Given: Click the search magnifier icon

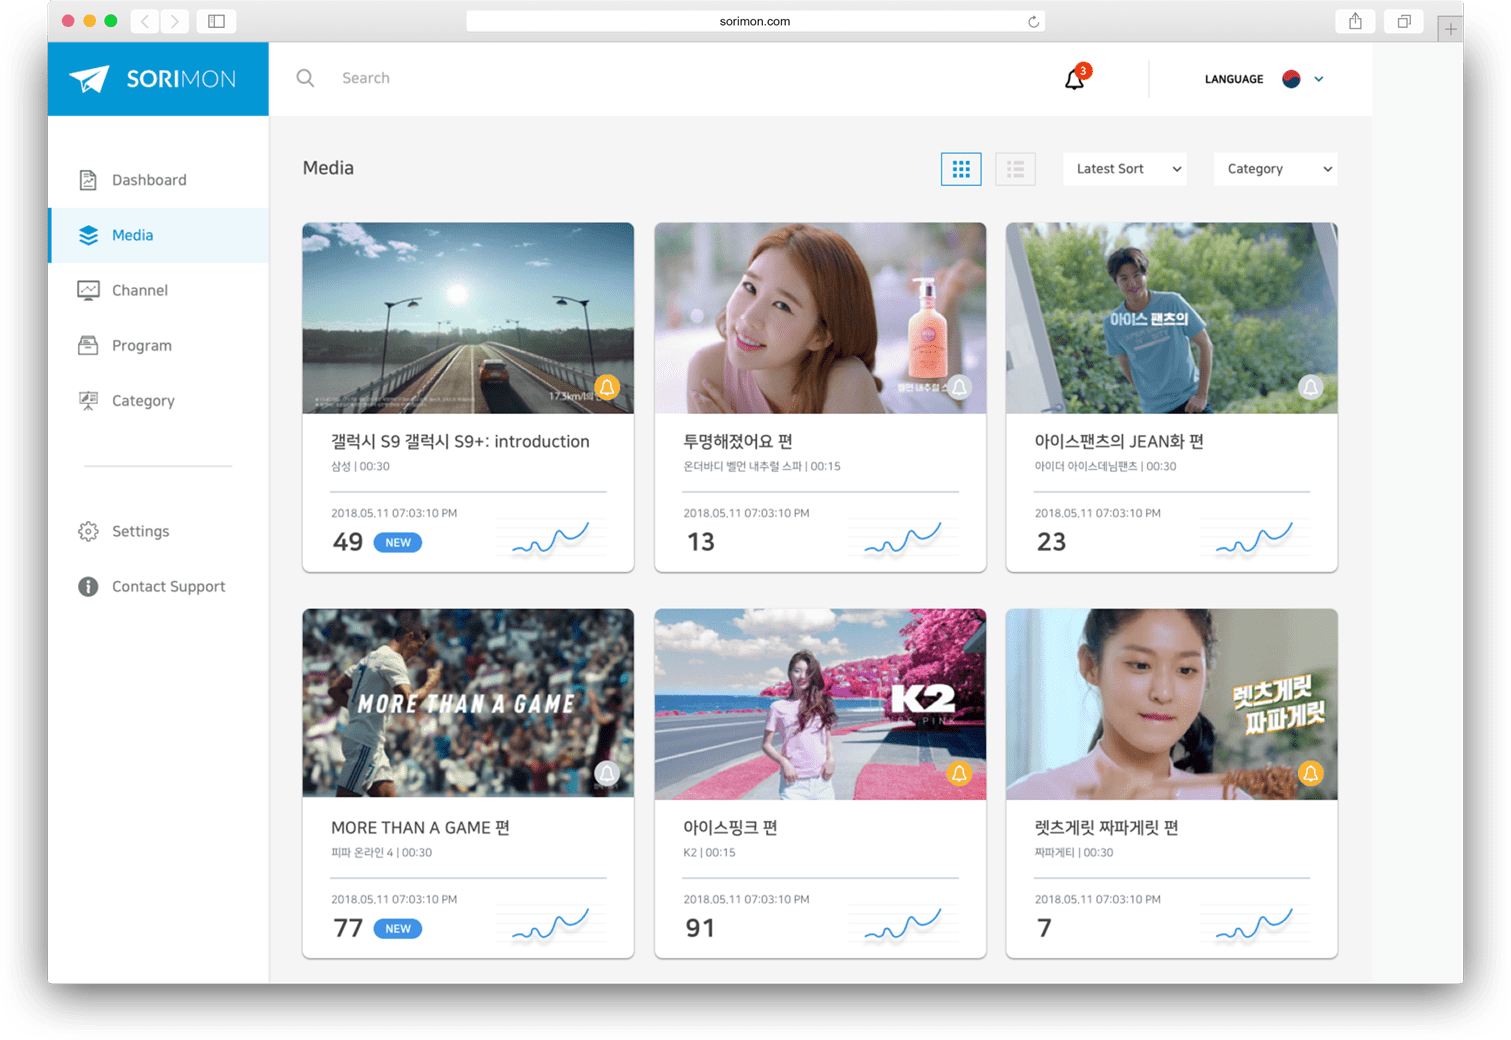Looking at the screenshot, I should 305,78.
